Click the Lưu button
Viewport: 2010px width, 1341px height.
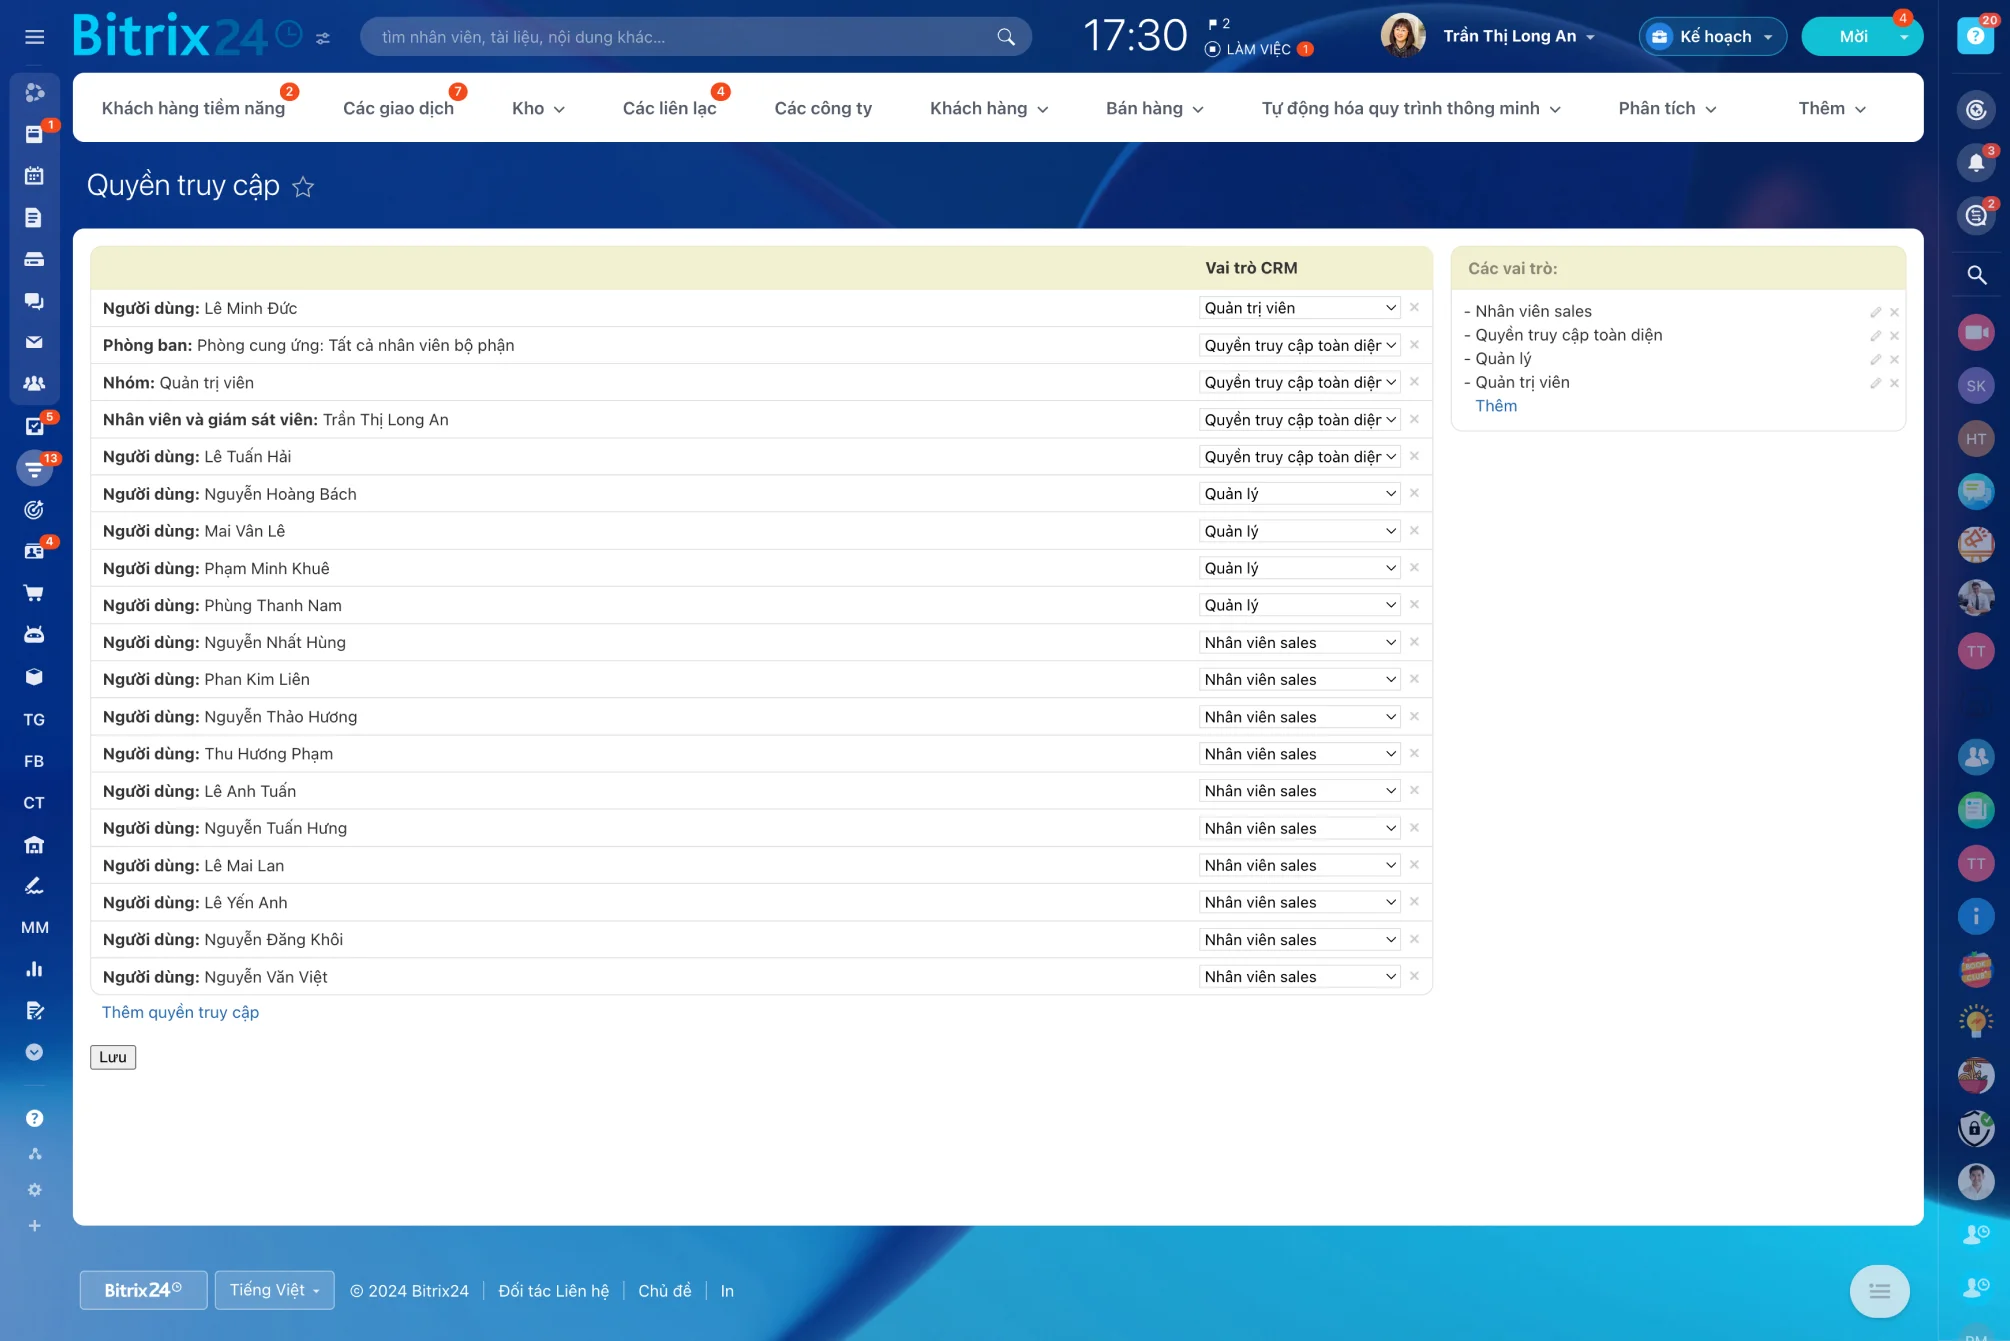pos(112,1056)
